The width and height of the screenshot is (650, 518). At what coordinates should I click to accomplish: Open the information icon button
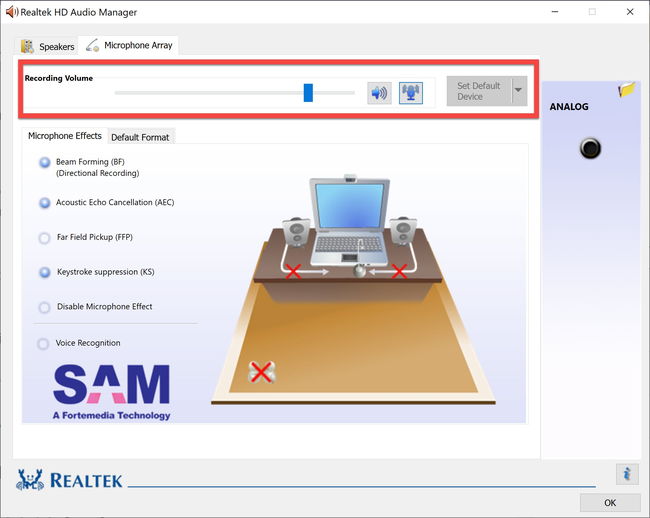pos(627,474)
